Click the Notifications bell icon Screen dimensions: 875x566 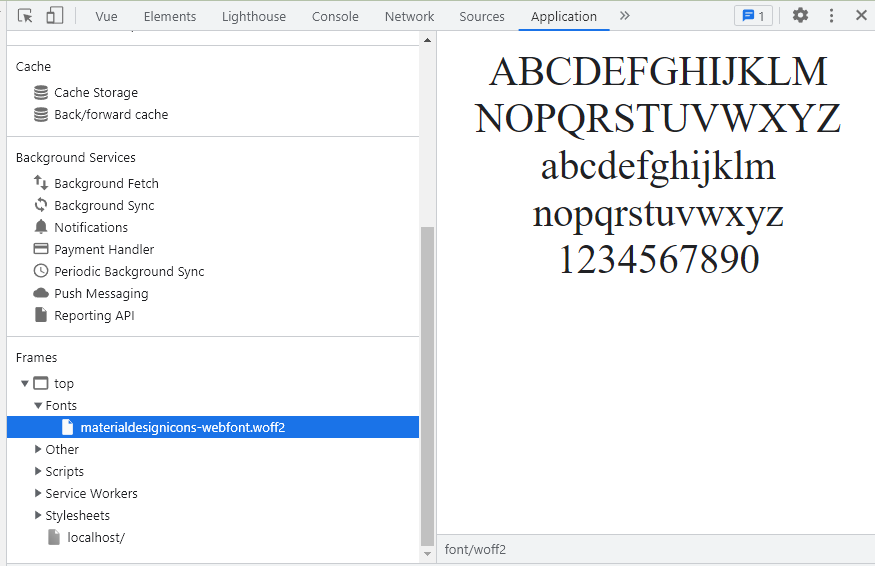coord(41,227)
